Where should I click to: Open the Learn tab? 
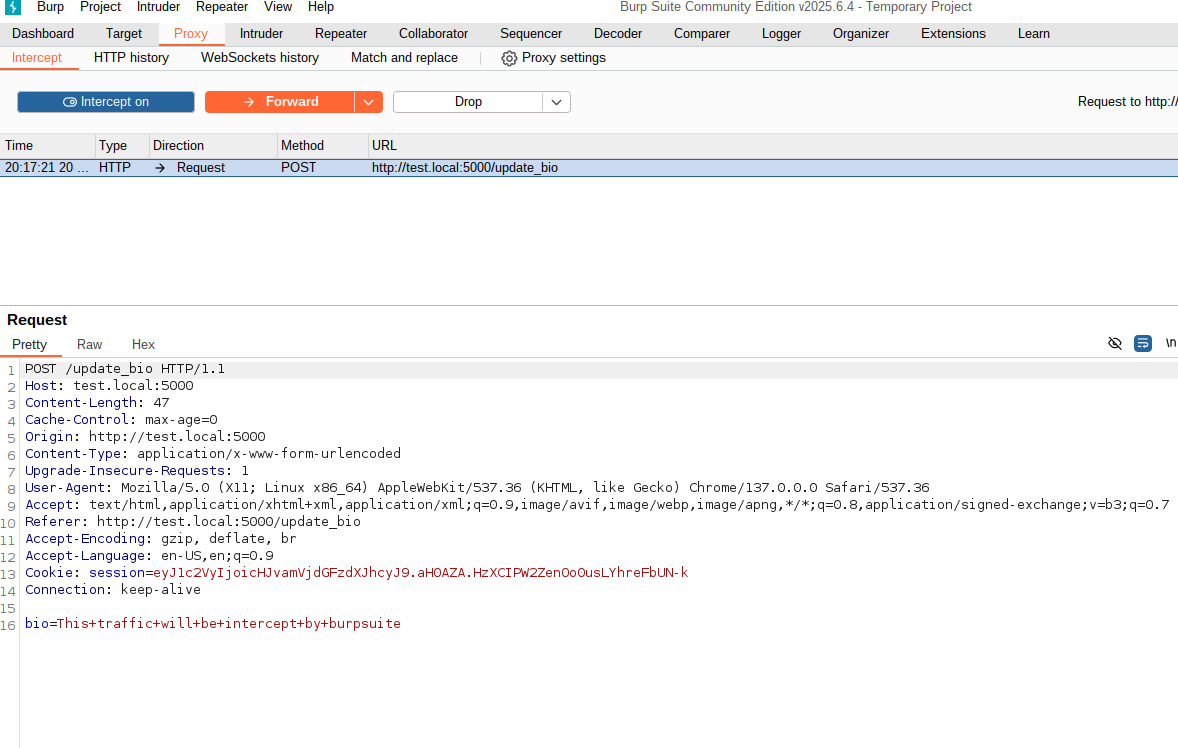pyautogui.click(x=1034, y=34)
